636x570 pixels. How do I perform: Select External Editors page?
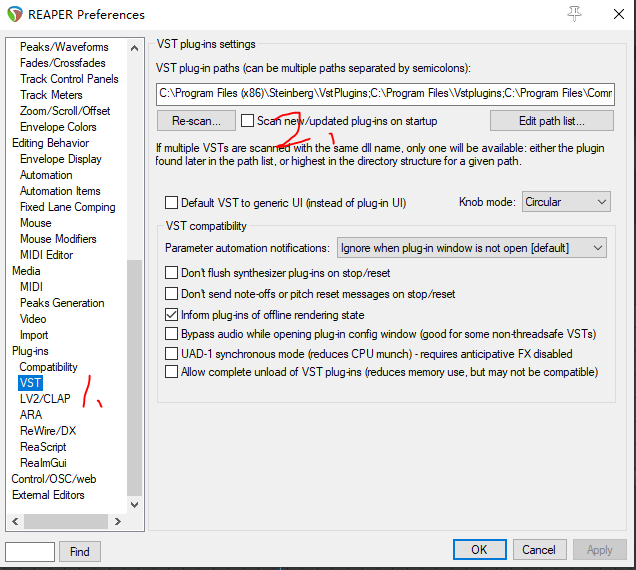pos(48,495)
